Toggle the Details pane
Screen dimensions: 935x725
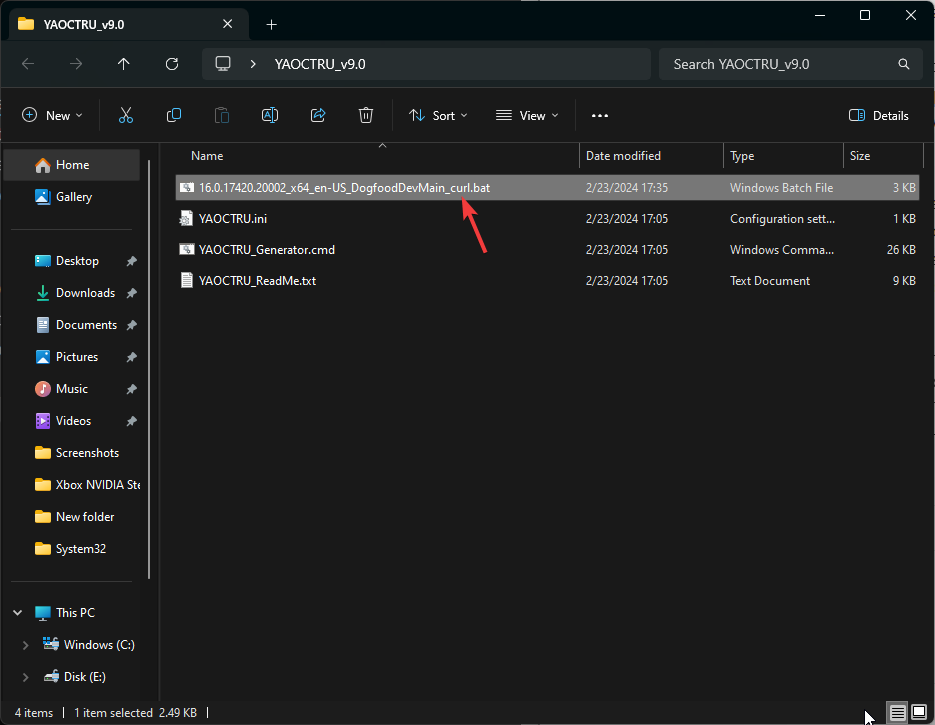(879, 115)
